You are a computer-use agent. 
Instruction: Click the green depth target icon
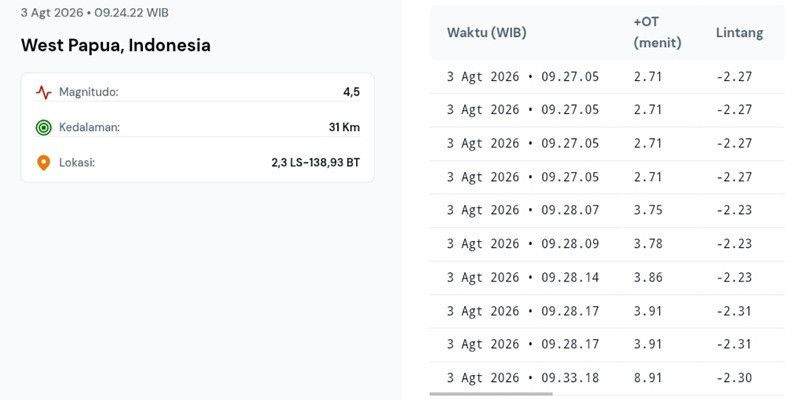click(x=44, y=128)
